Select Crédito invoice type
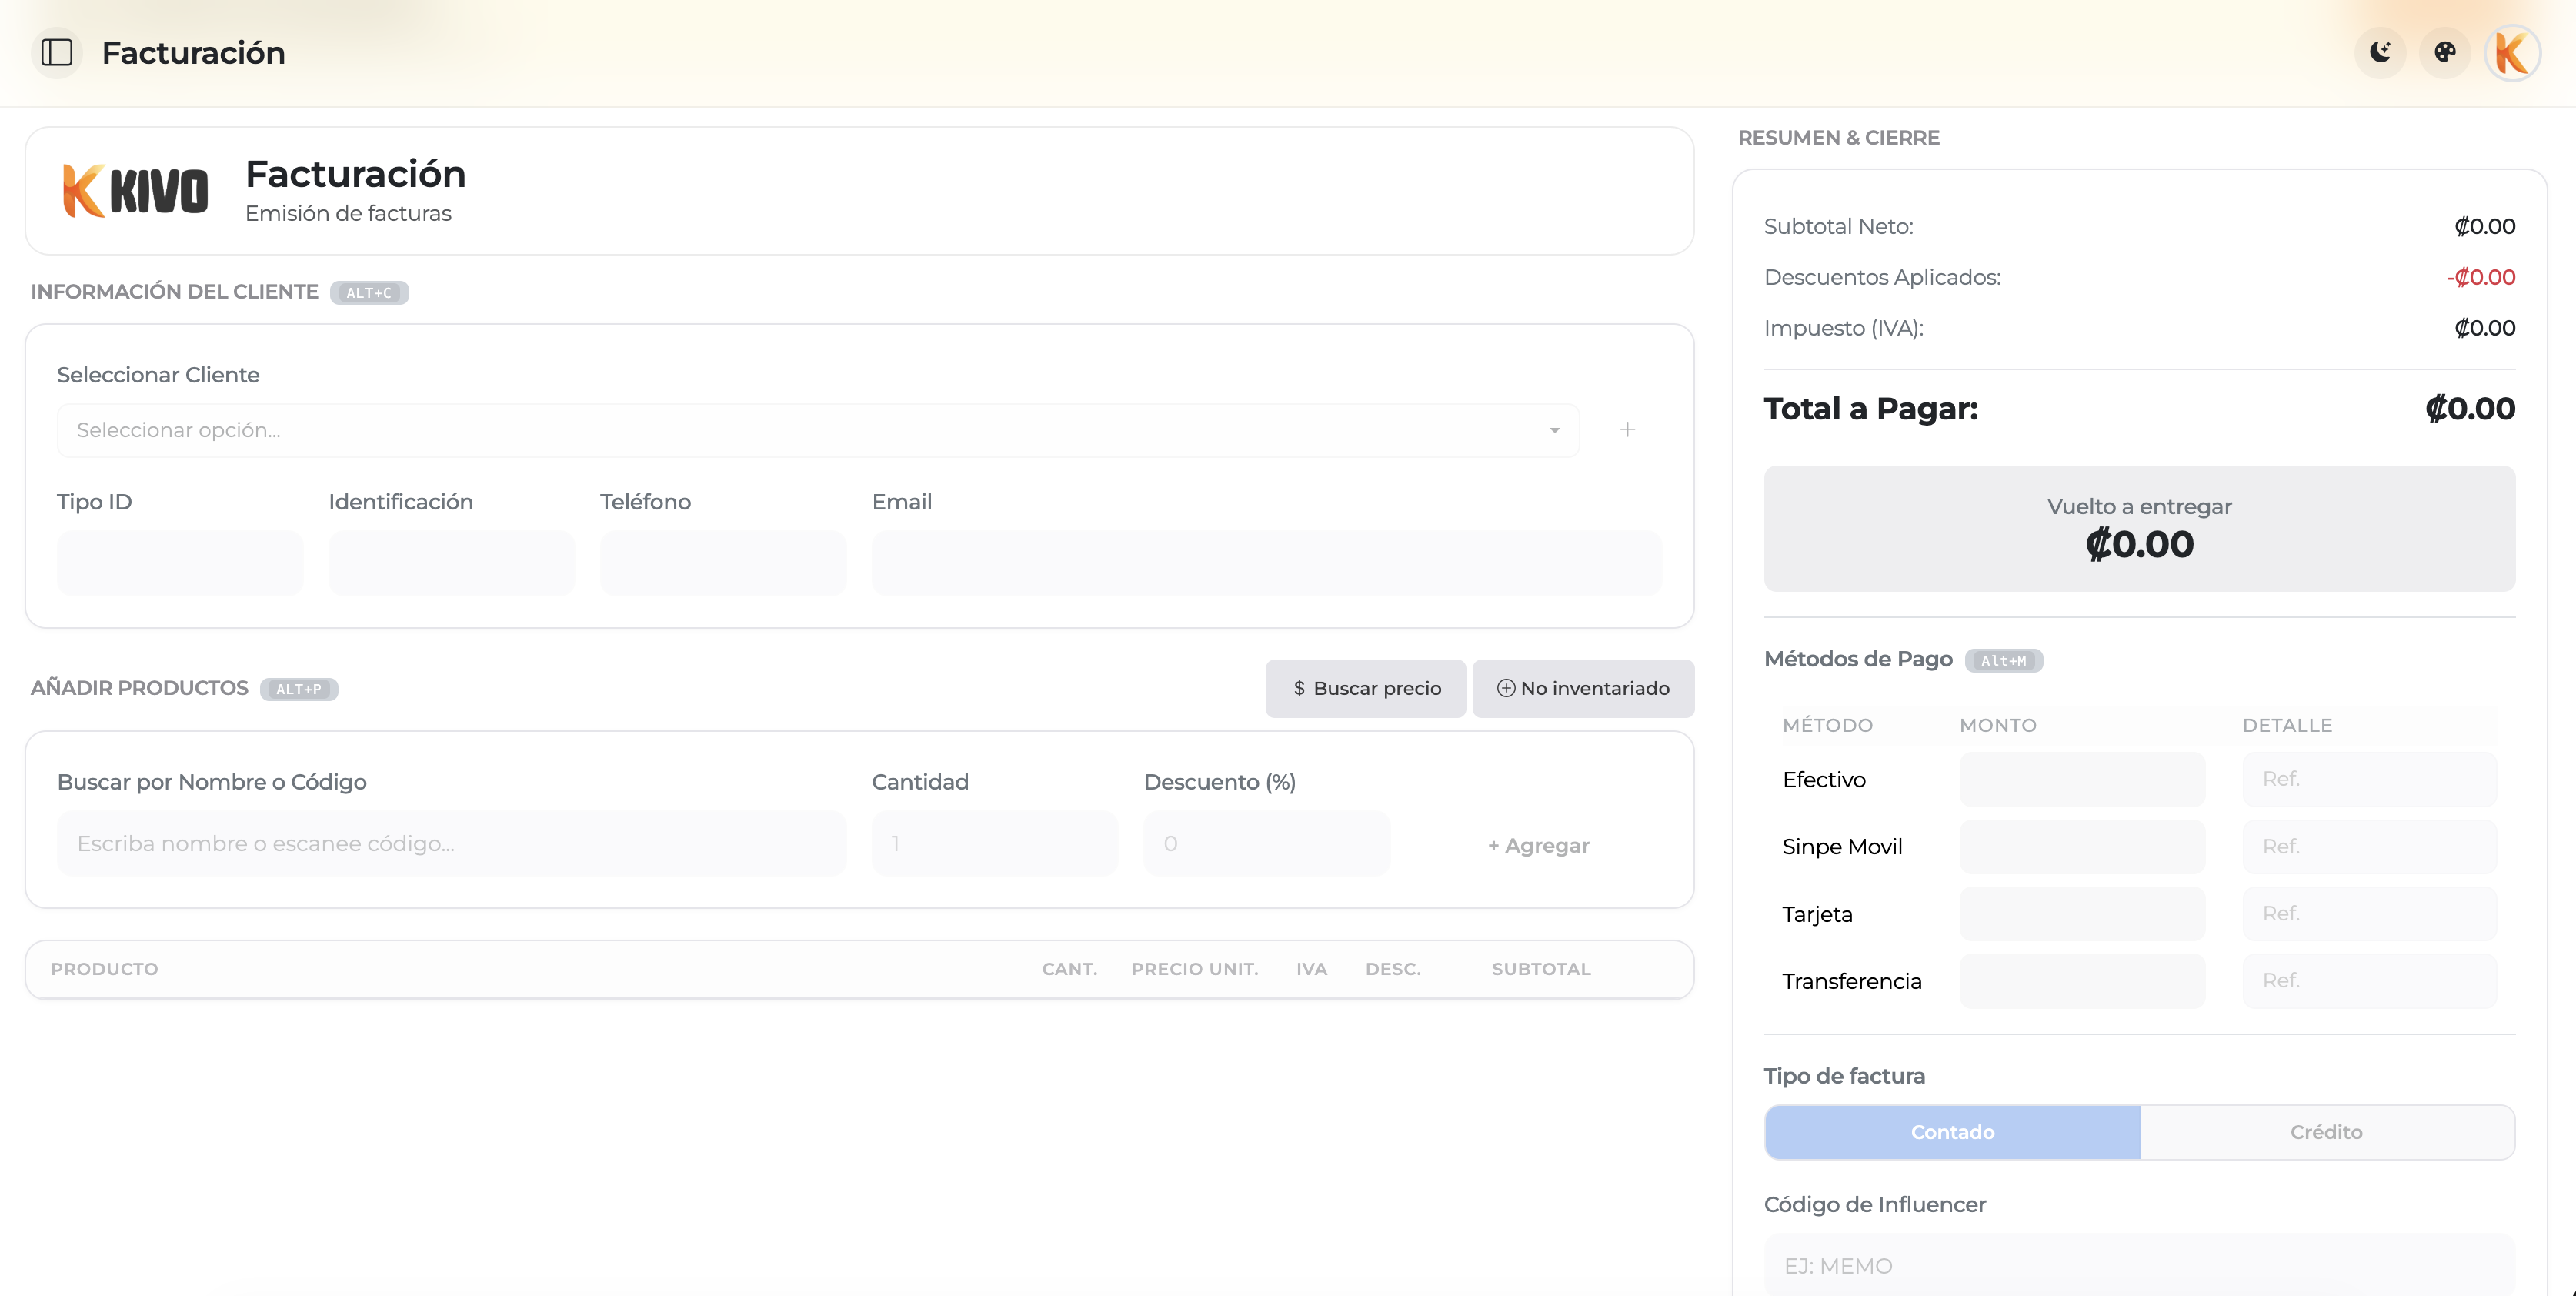The height and width of the screenshot is (1296, 2576). [x=2327, y=1132]
